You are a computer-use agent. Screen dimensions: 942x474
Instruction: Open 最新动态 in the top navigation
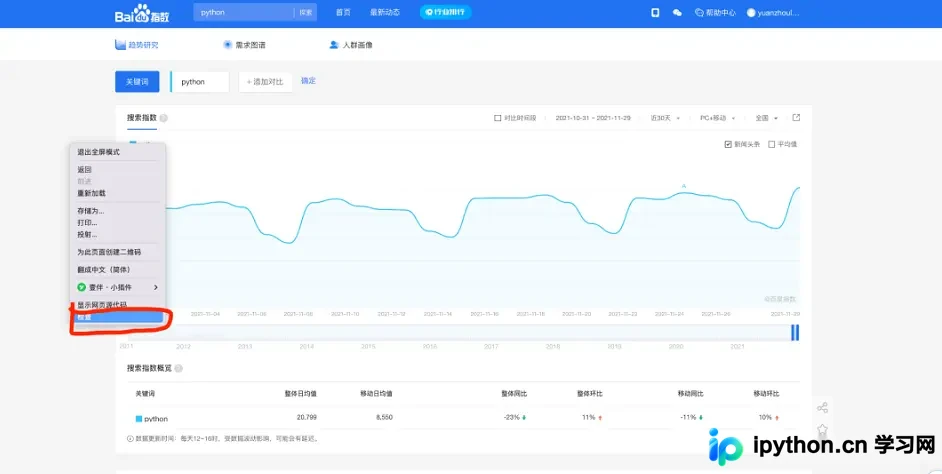pyautogui.click(x=384, y=13)
